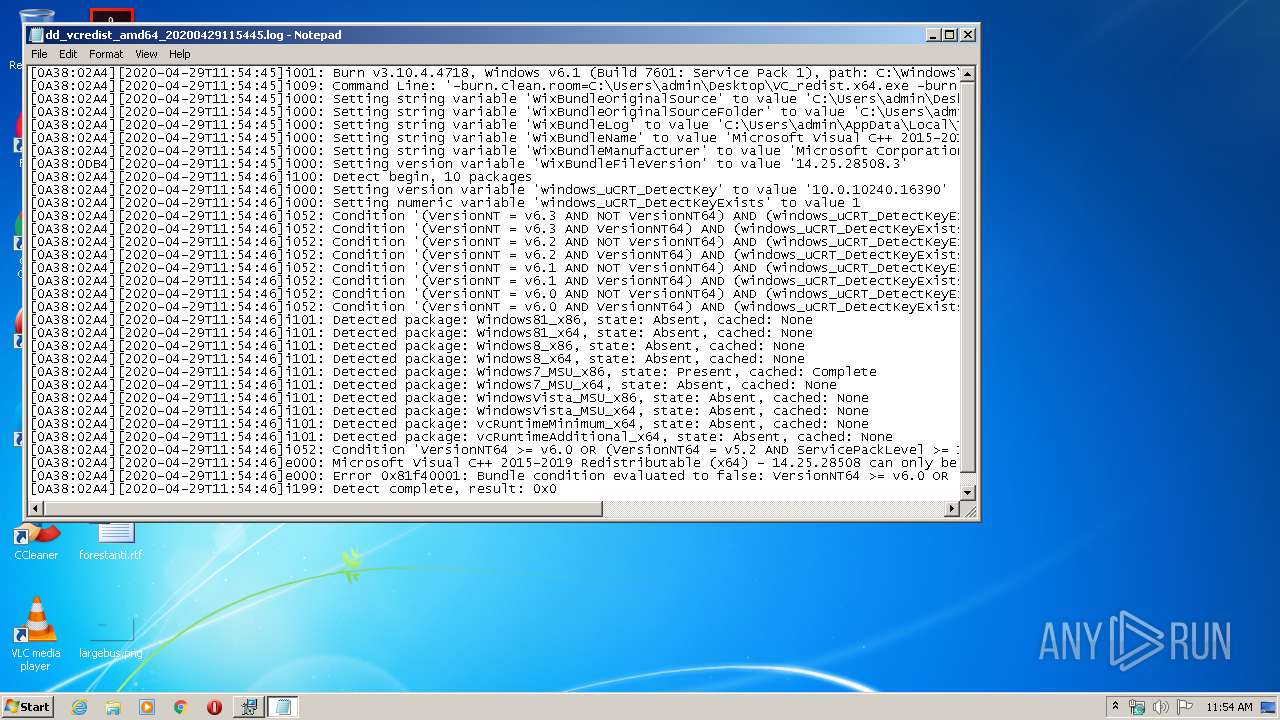1280x720 pixels.
Task: Launch Google Chrome from taskbar
Action: pyautogui.click(x=180, y=707)
